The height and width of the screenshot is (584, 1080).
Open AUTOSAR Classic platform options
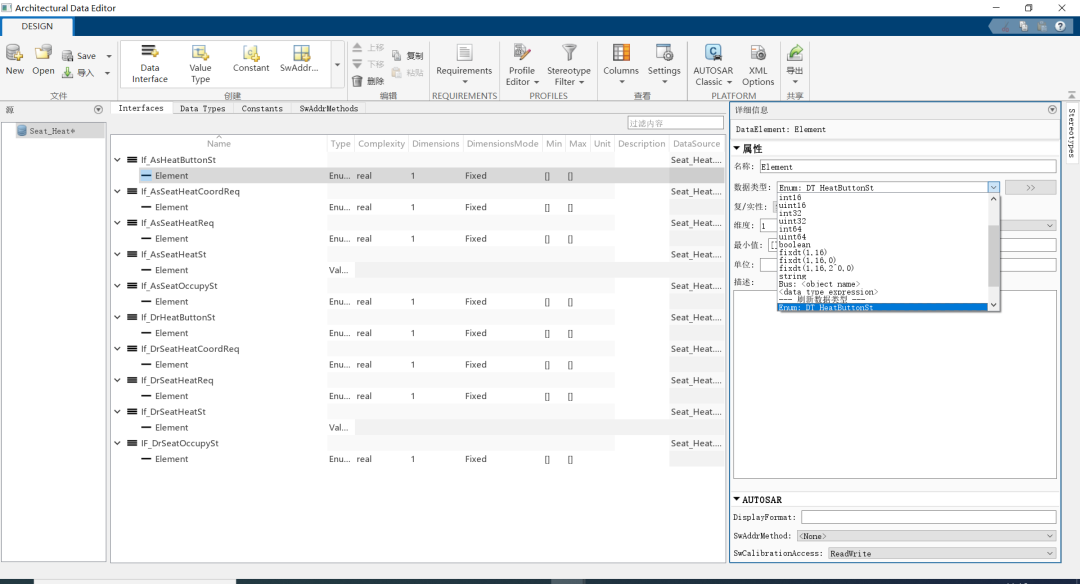click(713, 64)
